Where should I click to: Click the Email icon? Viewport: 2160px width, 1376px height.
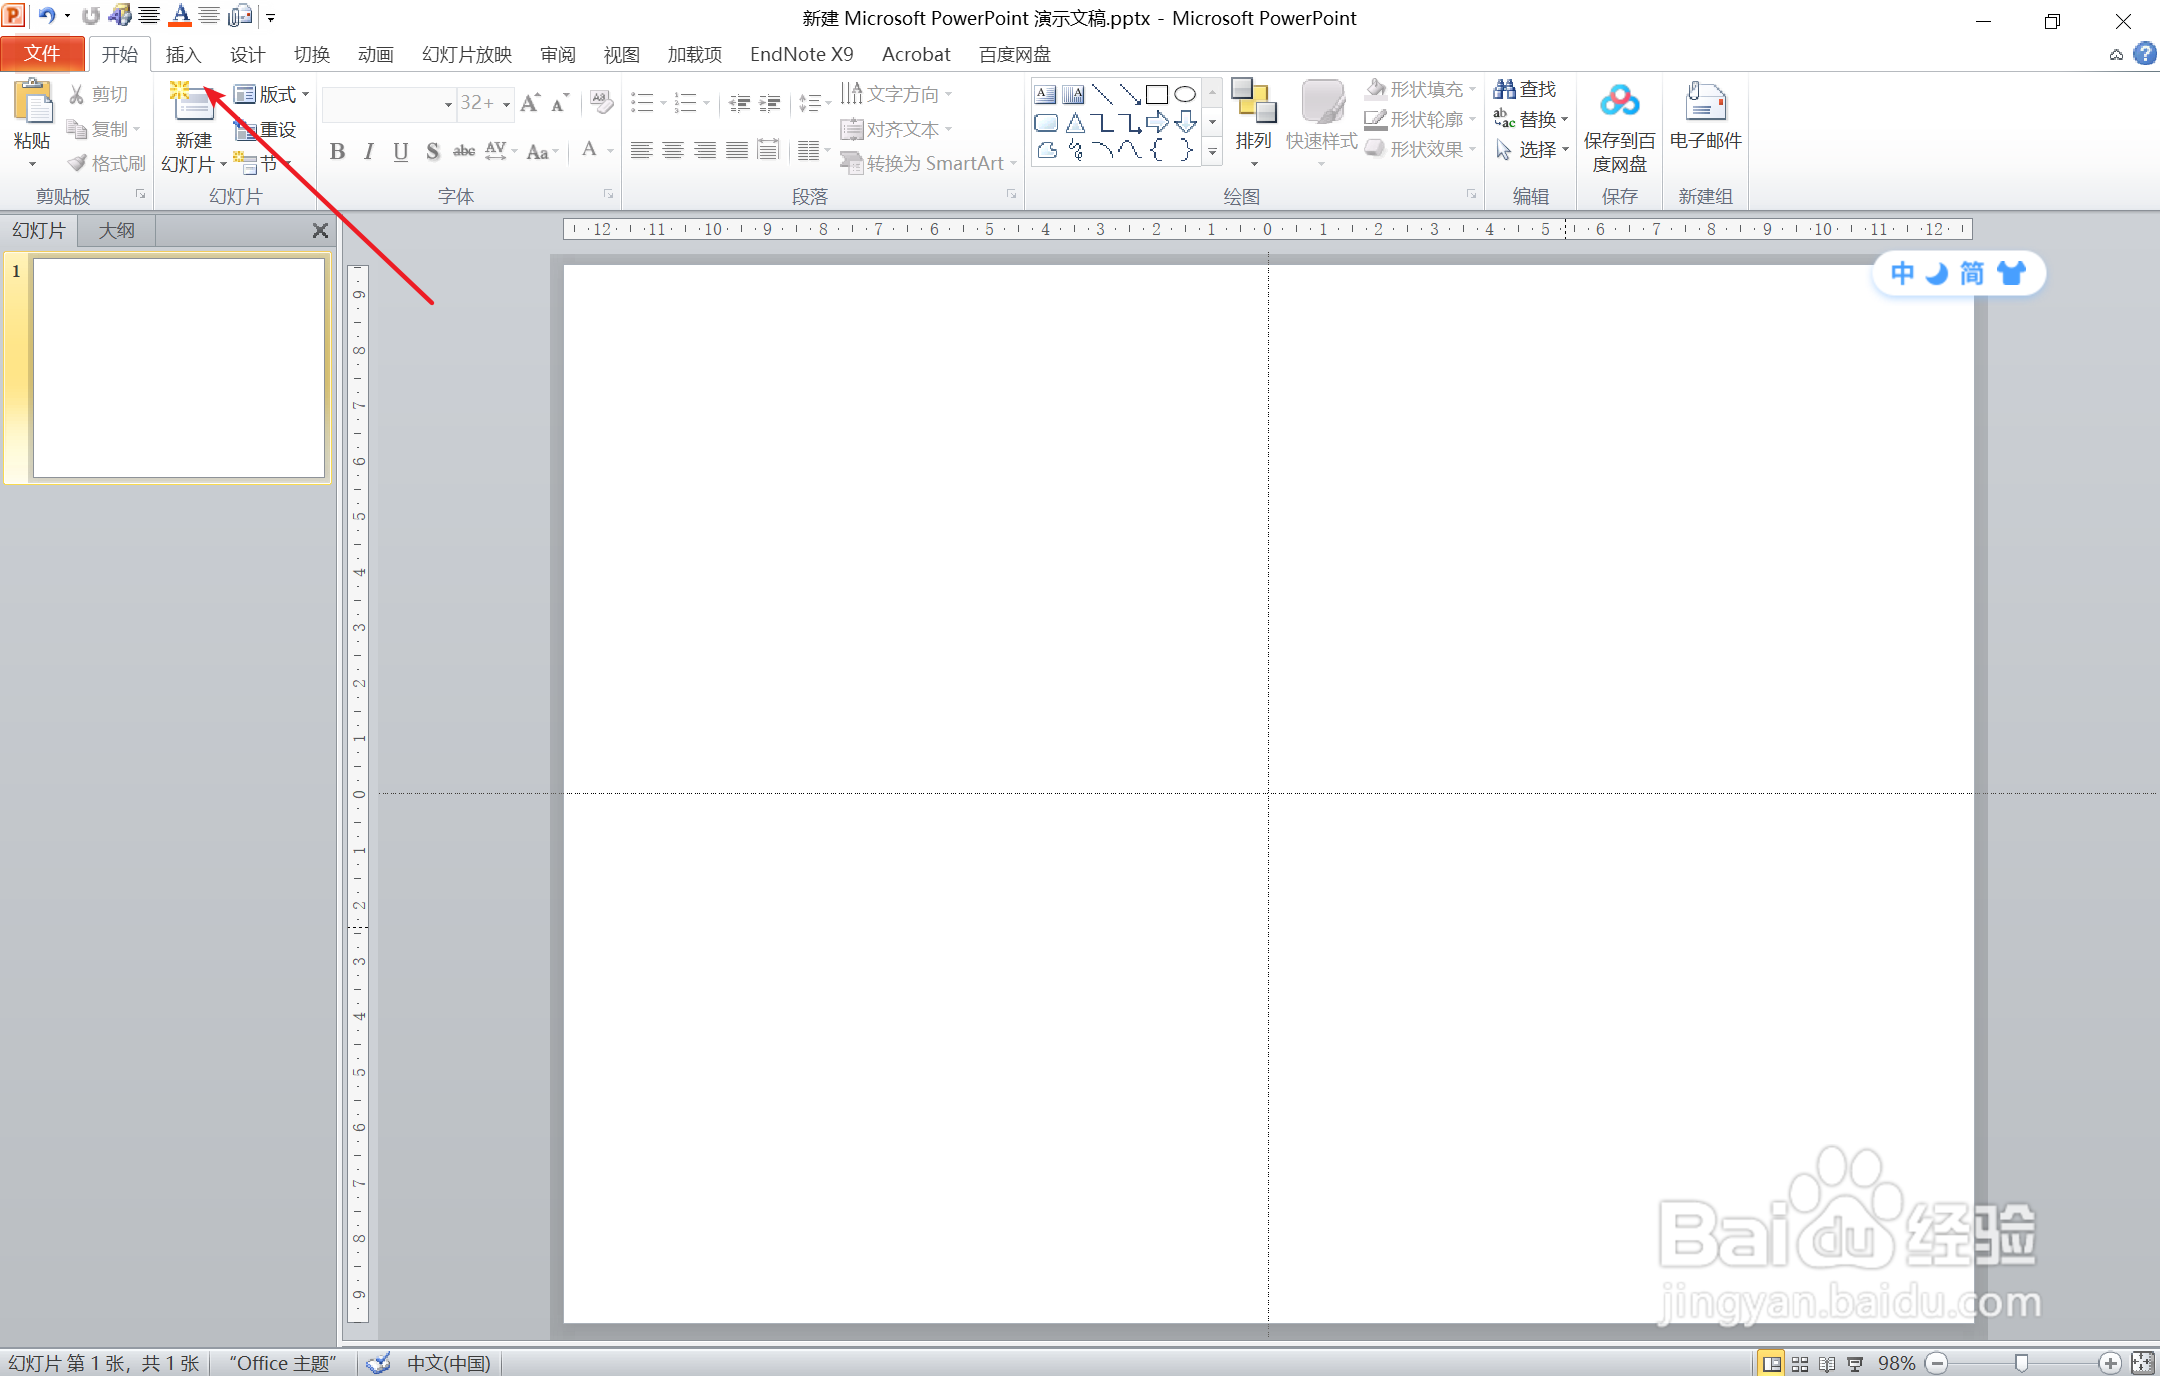coord(1705,102)
